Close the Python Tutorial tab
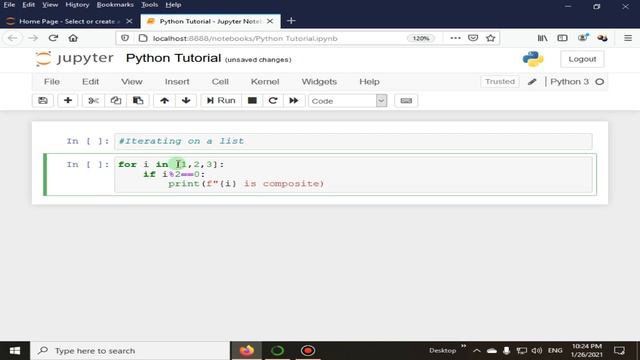640x360 pixels. tap(270, 21)
